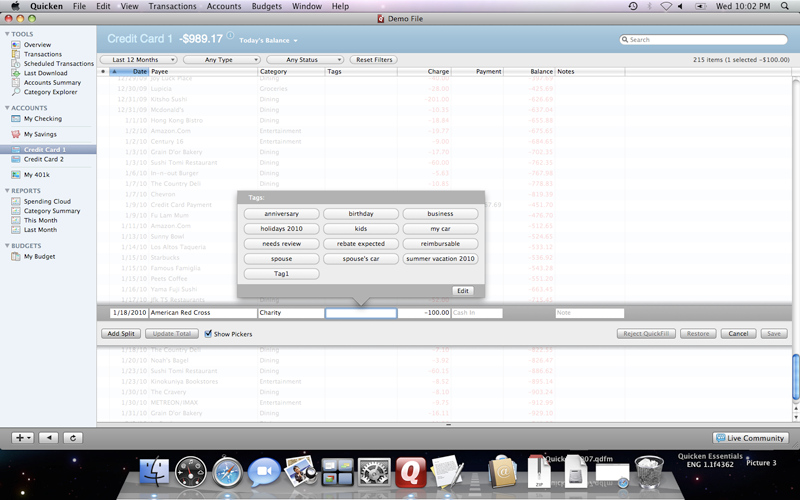Screen dimensions: 800x500
Task: Open Spotlight search magnifier in menu bar
Action: coord(785,6)
